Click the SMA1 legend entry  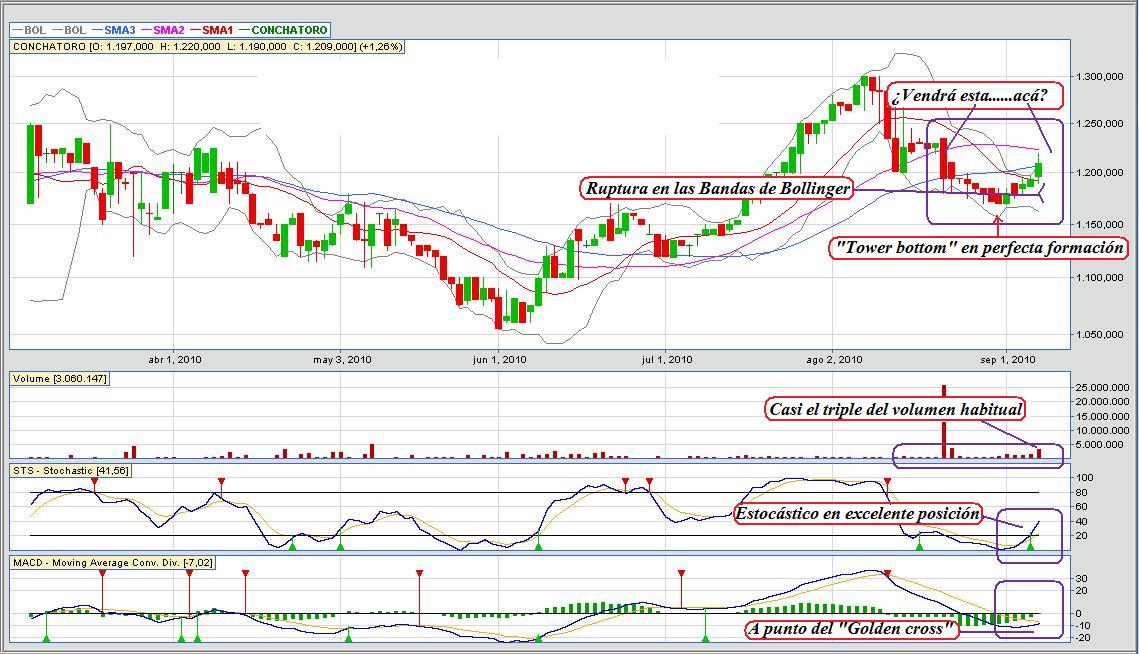tap(211, 30)
